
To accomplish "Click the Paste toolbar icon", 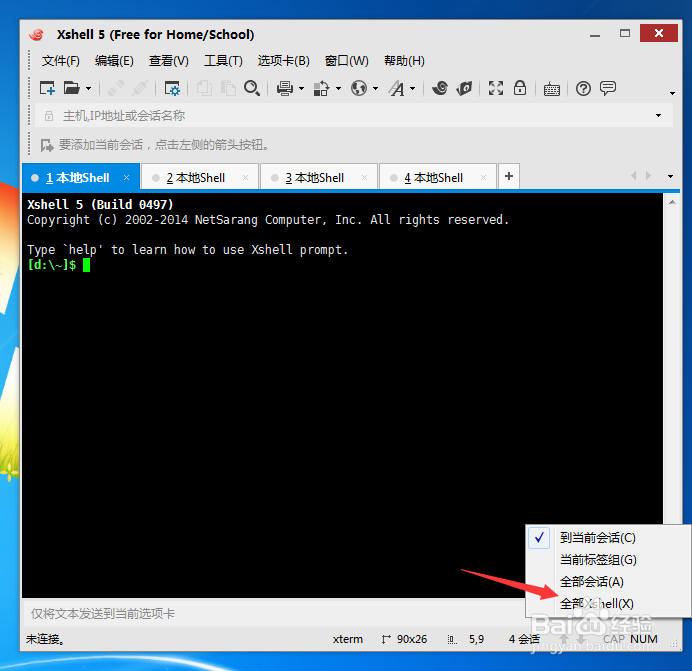I will 228,88.
